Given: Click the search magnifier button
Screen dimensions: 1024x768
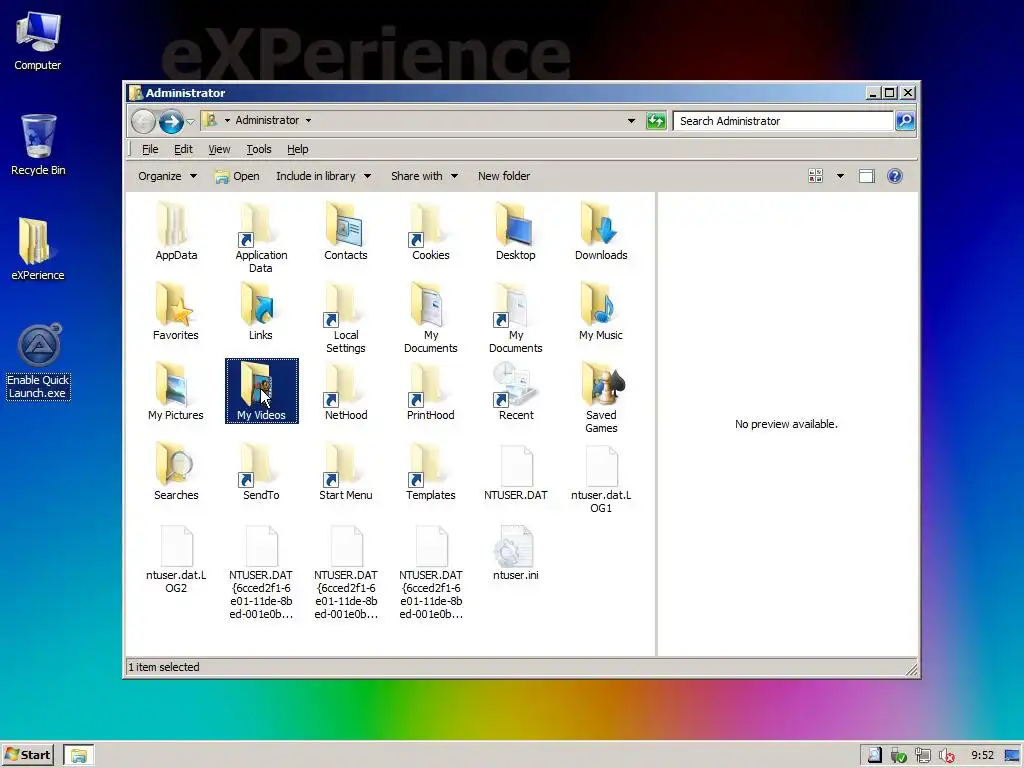Looking at the screenshot, I should (905, 121).
